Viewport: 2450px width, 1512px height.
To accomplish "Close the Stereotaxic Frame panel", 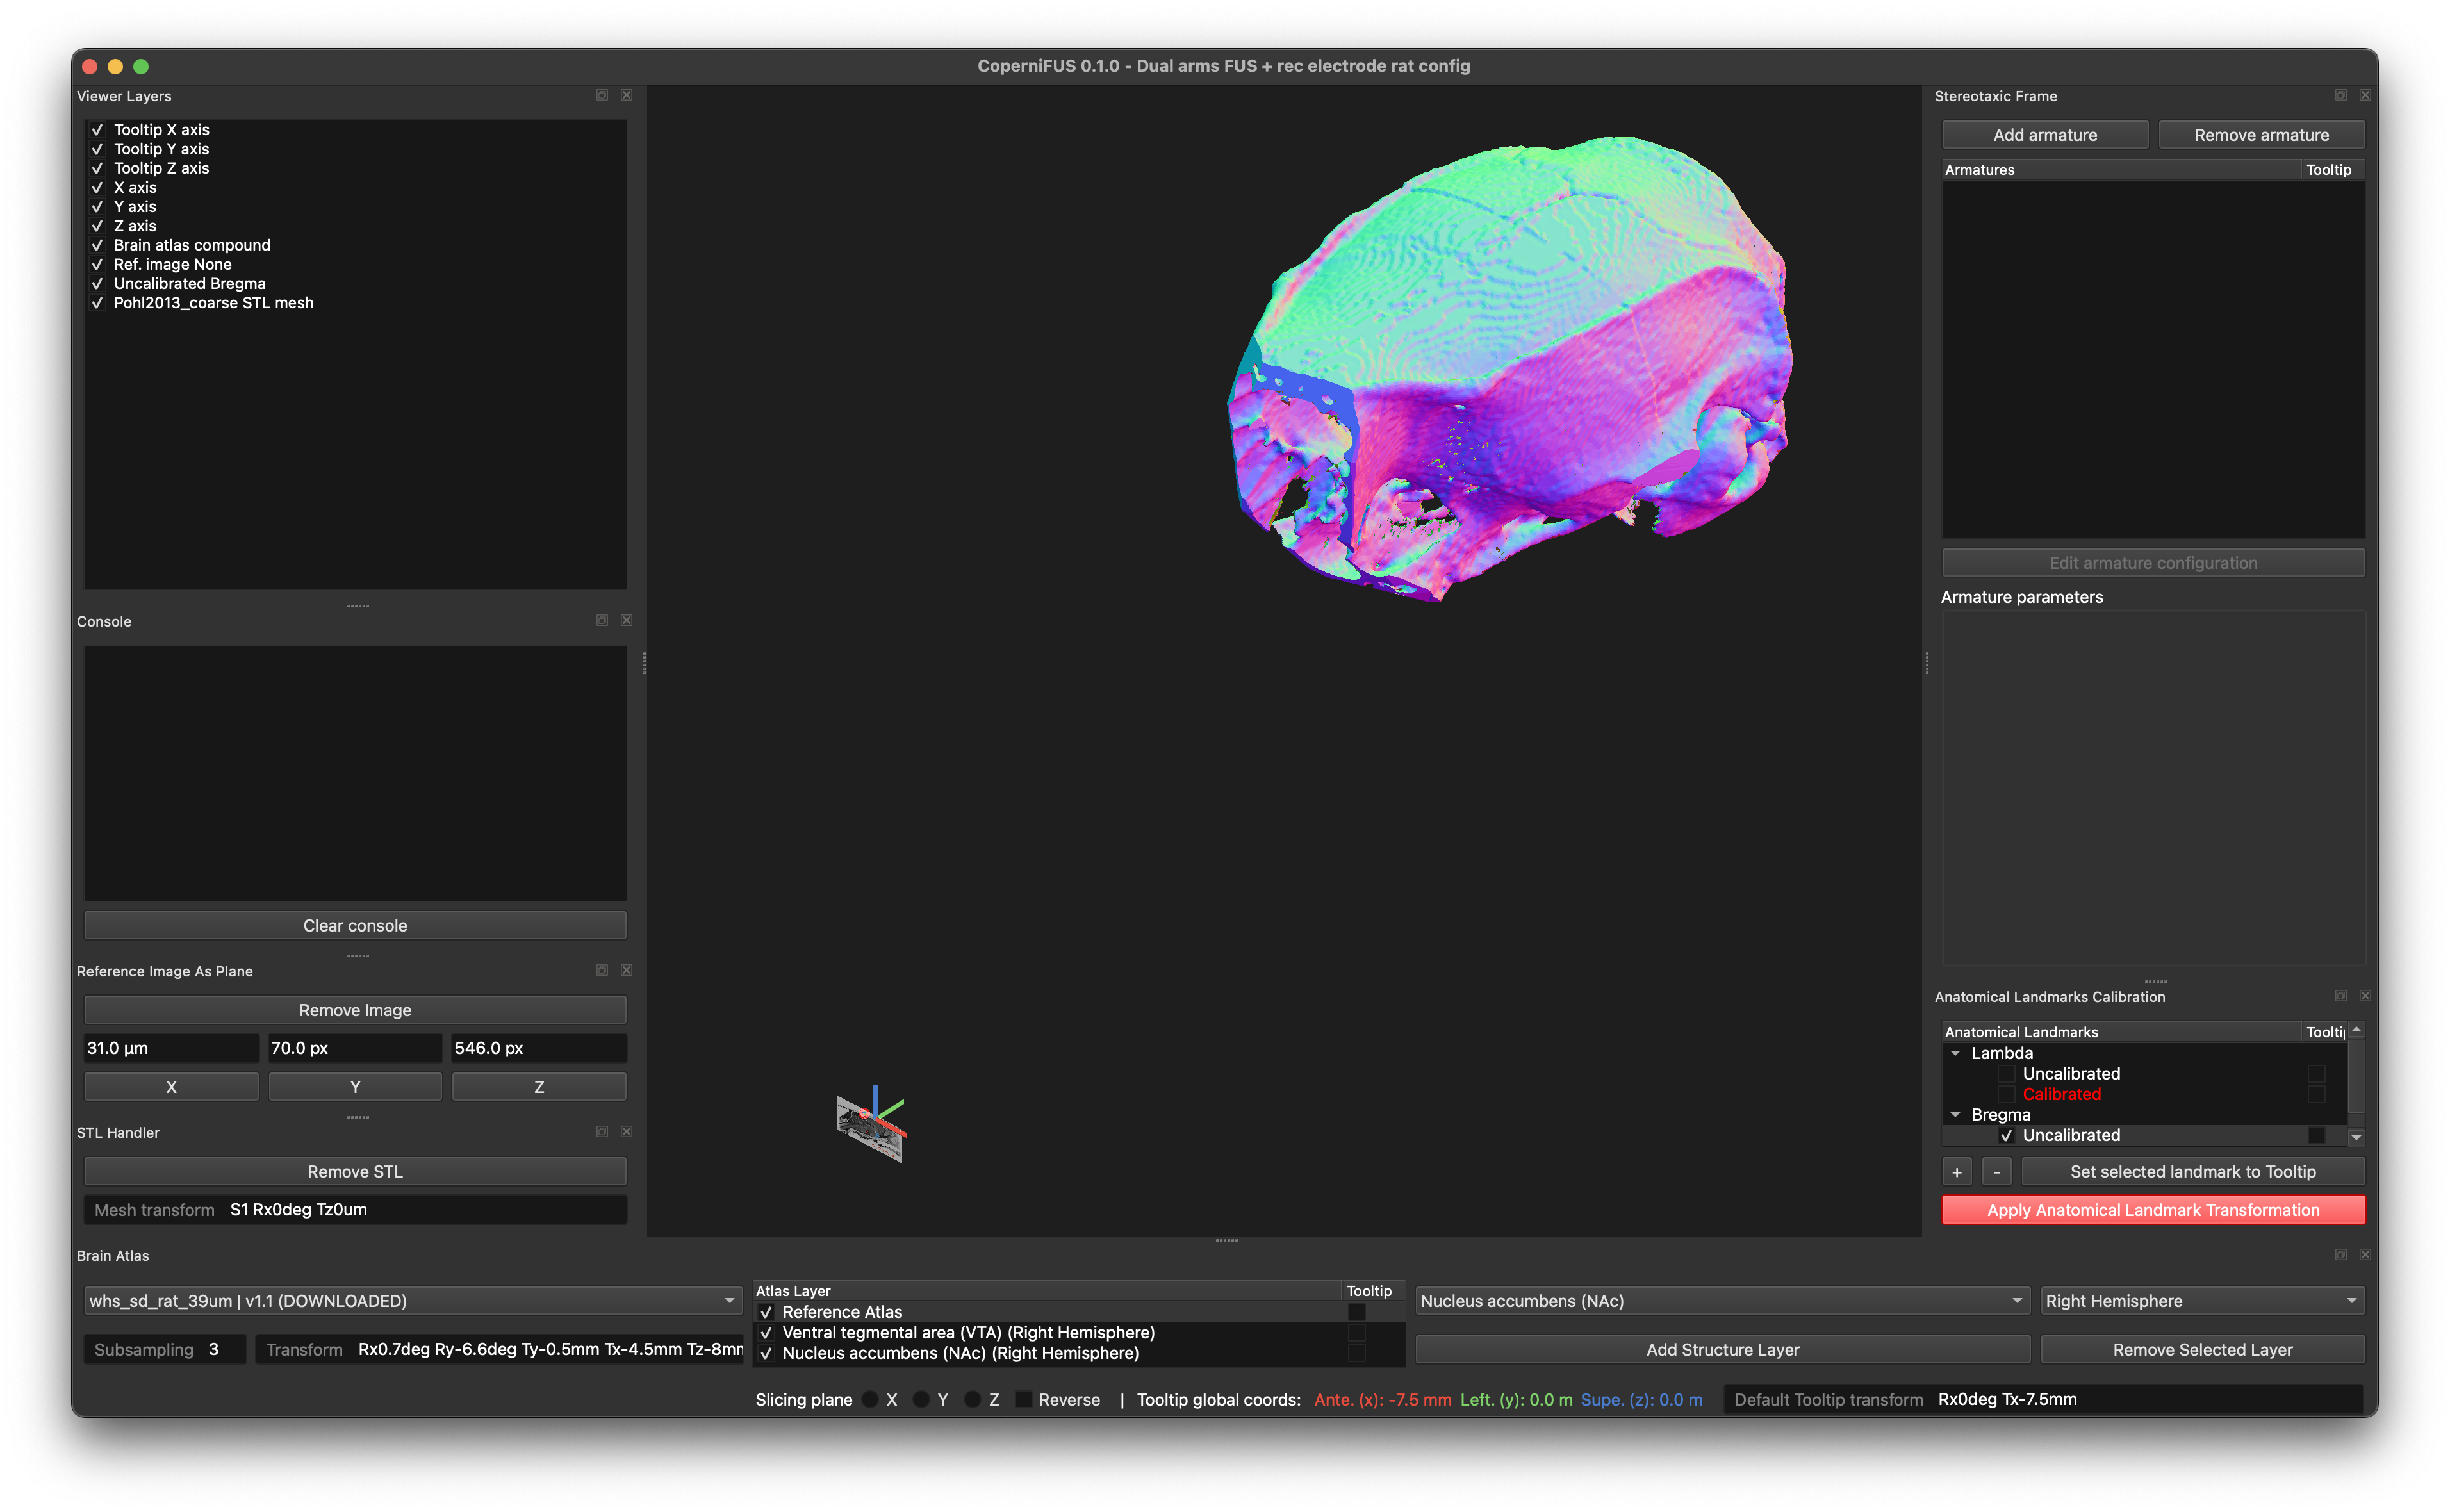I will pyautogui.click(x=2365, y=95).
